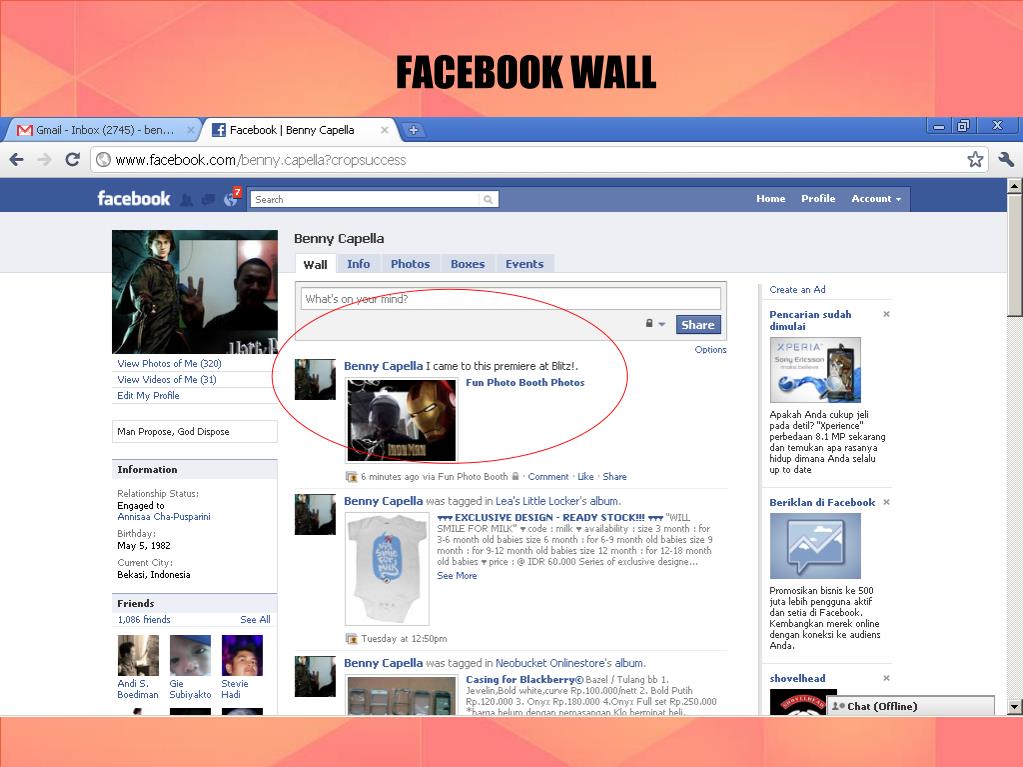Like the Fun Photo Booth post
Screen dimensions: 1023x767
pos(586,477)
